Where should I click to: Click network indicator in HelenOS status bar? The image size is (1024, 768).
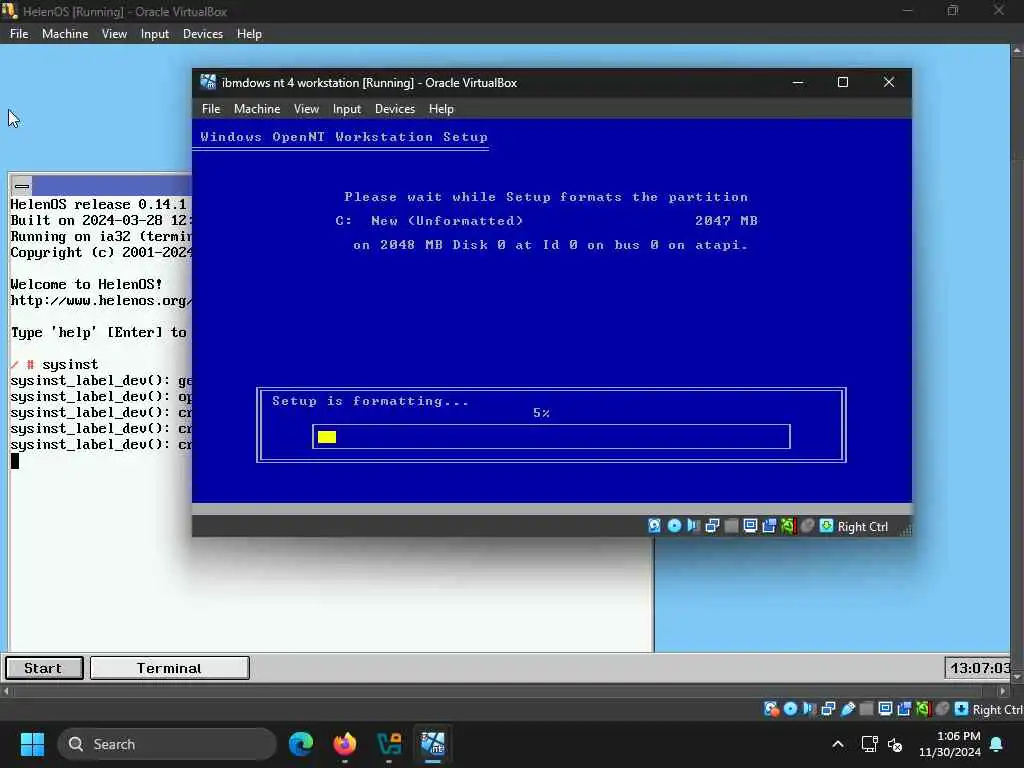pyautogui.click(x=828, y=709)
